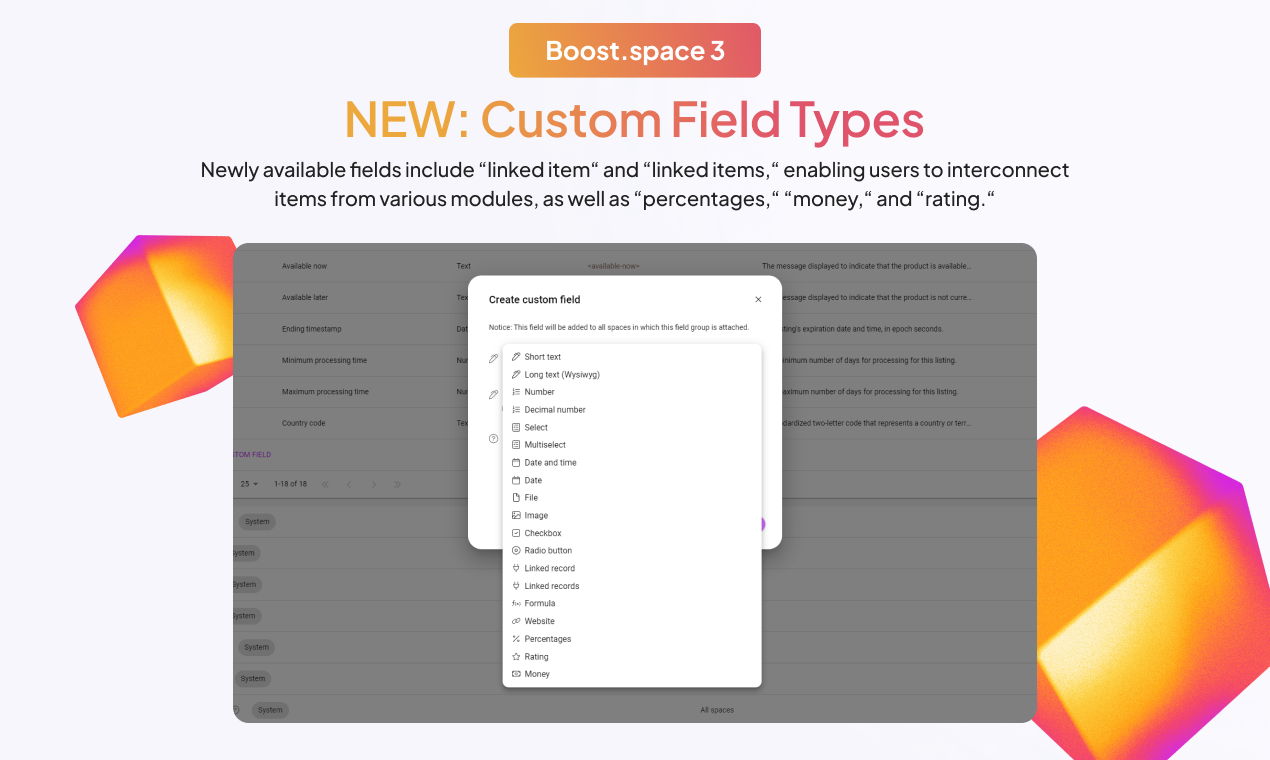Click the pencil icon beside Long text

(x=516, y=375)
